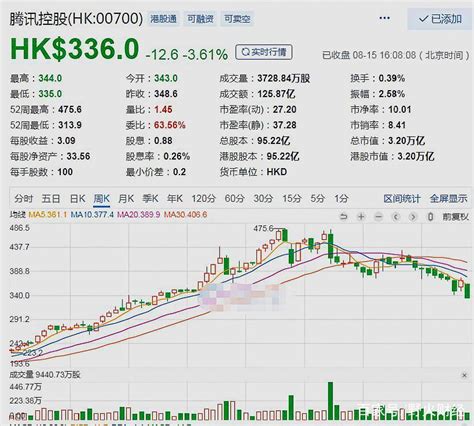This screenshot has height=426, width=474.
Task: Close the volume panel with X
Action: pyautogui.click(x=464, y=376)
